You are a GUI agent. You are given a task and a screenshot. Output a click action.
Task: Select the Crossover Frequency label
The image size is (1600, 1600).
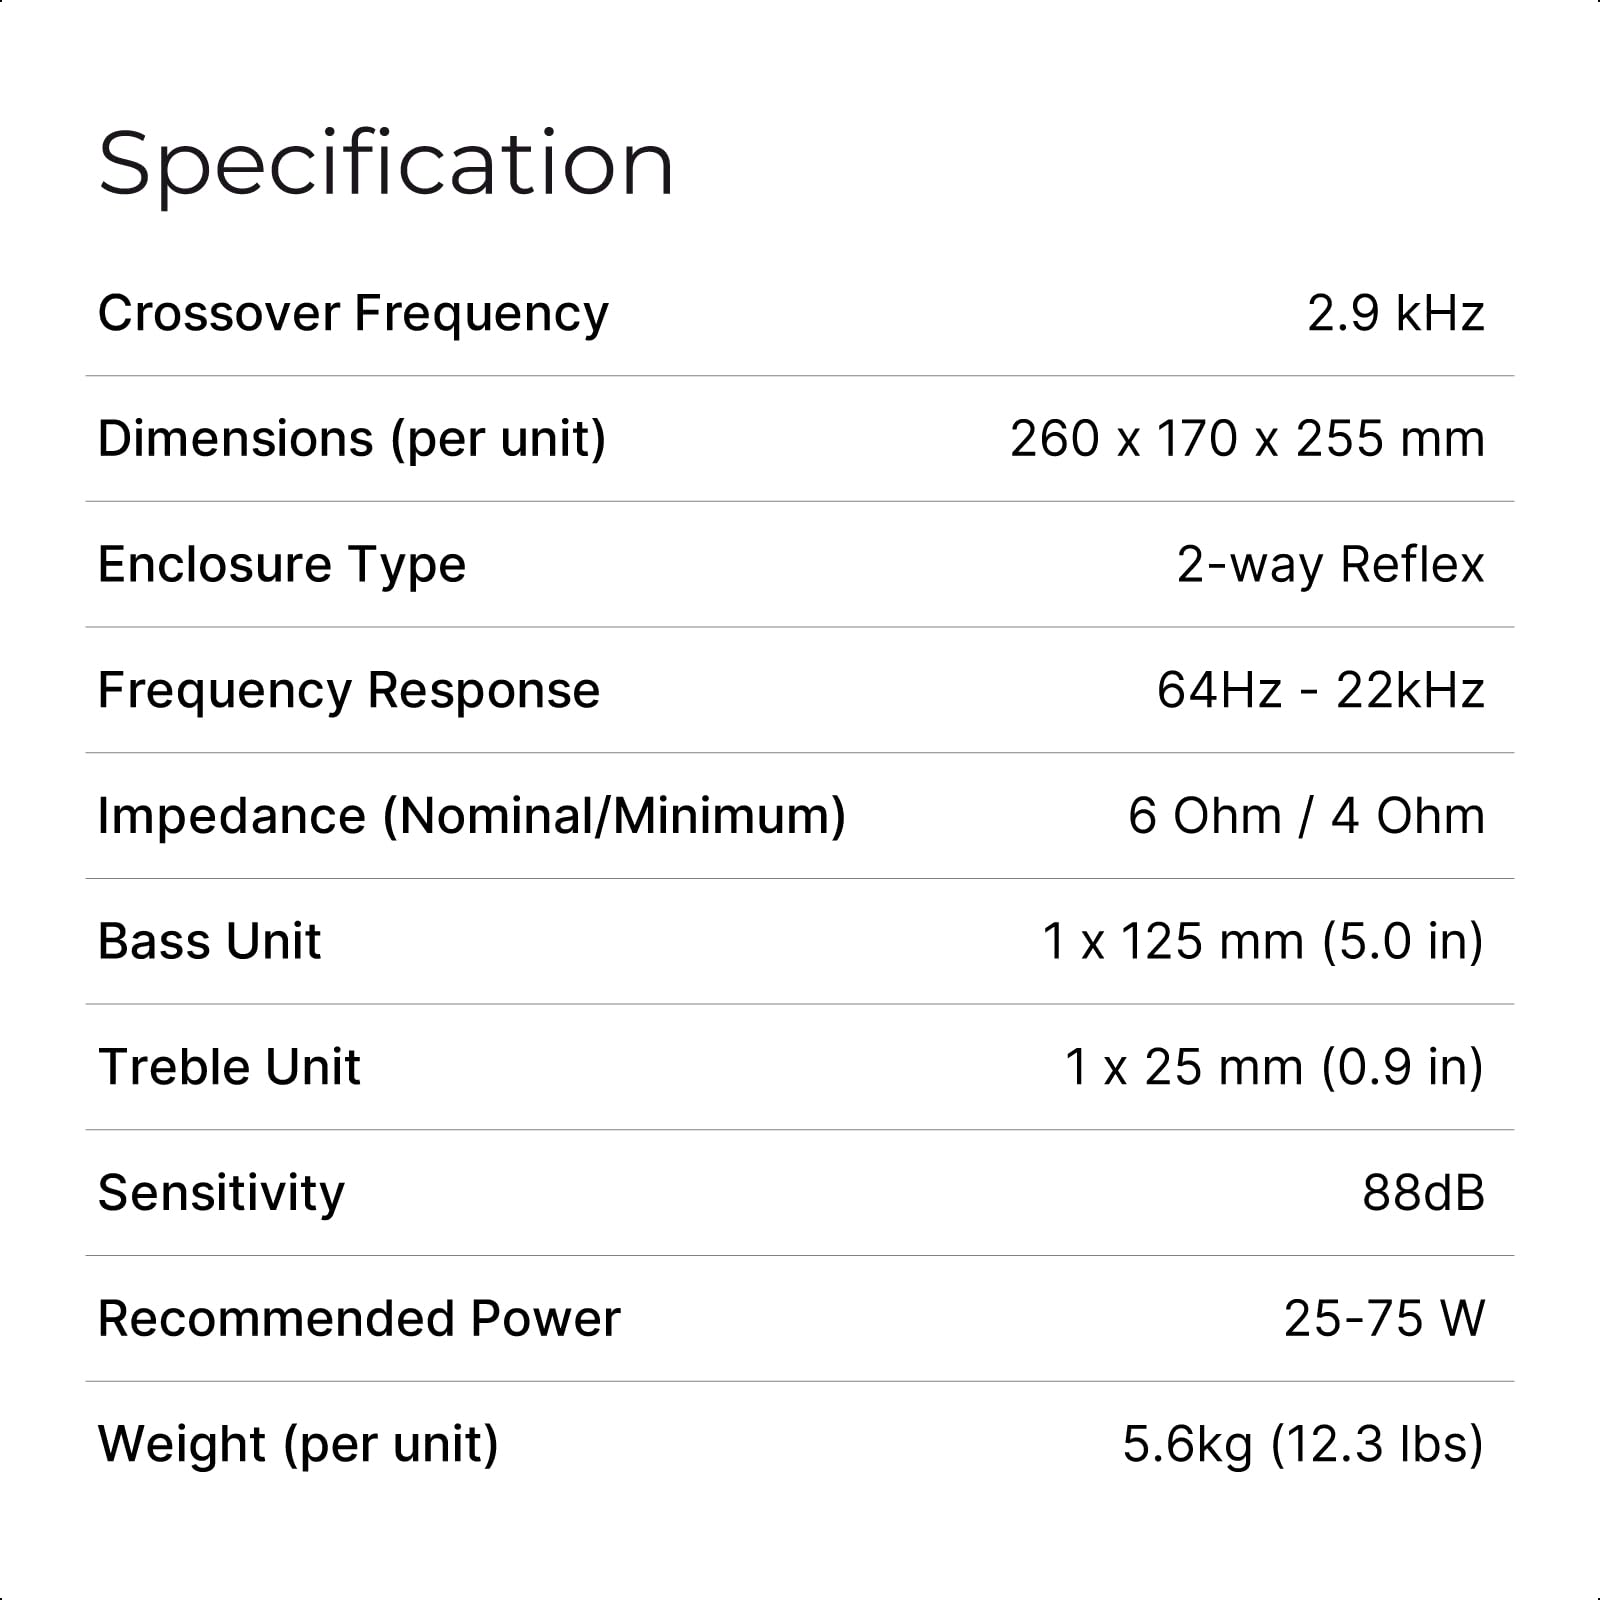[353, 313]
